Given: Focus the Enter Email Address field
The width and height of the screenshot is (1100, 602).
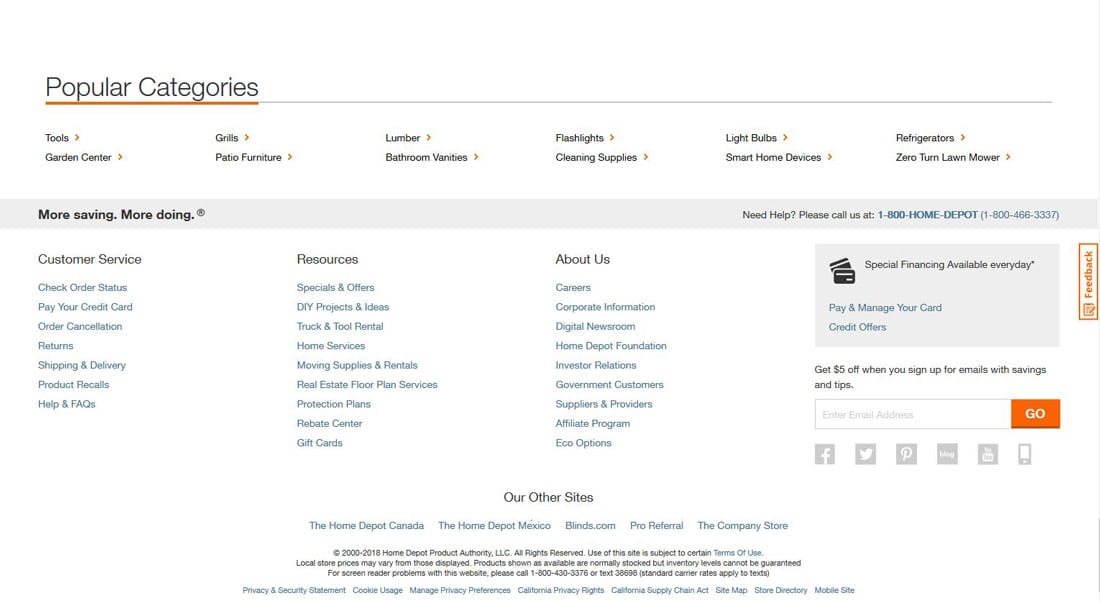Looking at the screenshot, I should click(913, 414).
